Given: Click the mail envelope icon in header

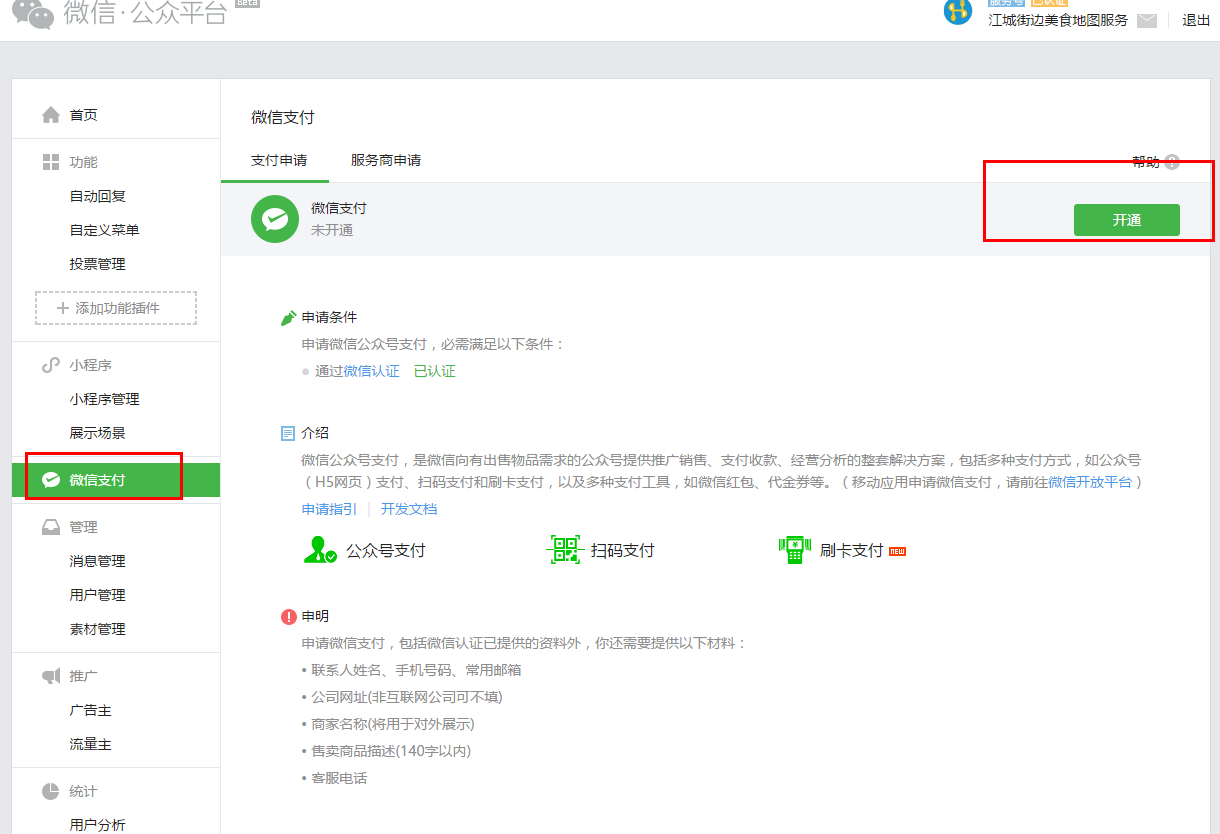Looking at the screenshot, I should [1146, 21].
